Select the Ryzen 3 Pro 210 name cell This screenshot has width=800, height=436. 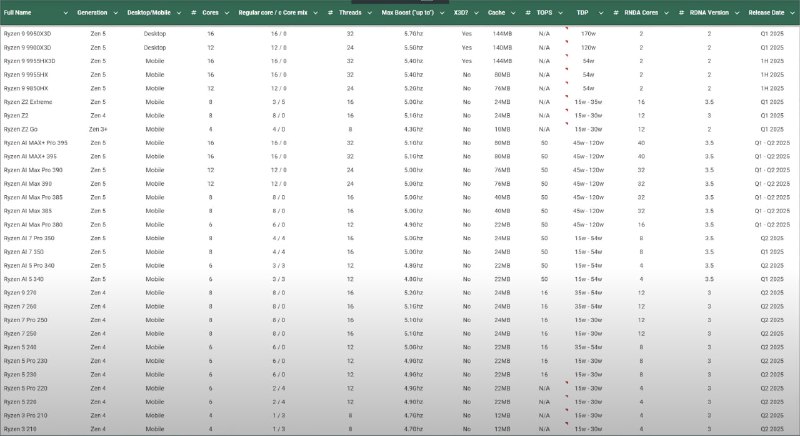click(26, 416)
